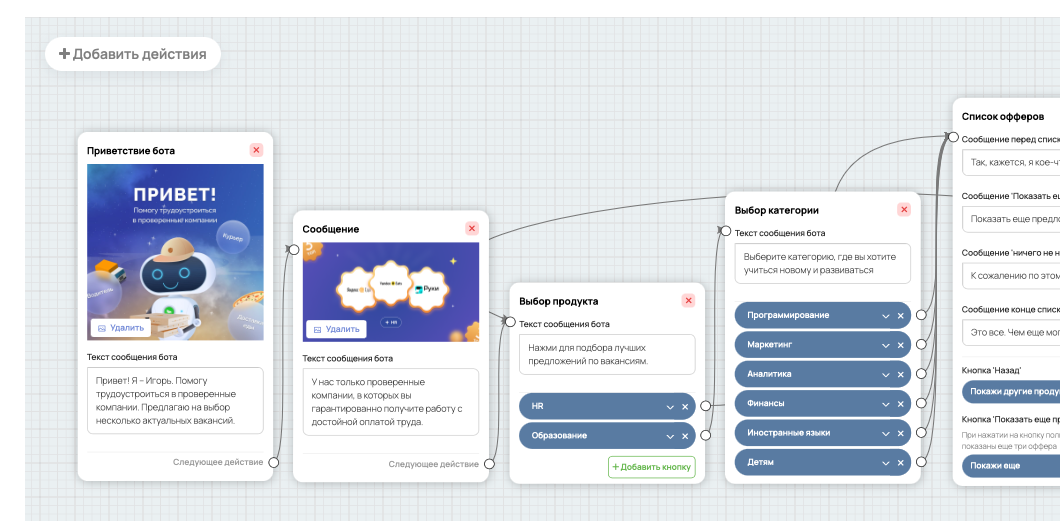Expand the Иностранные языки chevron
This screenshot has width=1060, height=521.
(886, 433)
